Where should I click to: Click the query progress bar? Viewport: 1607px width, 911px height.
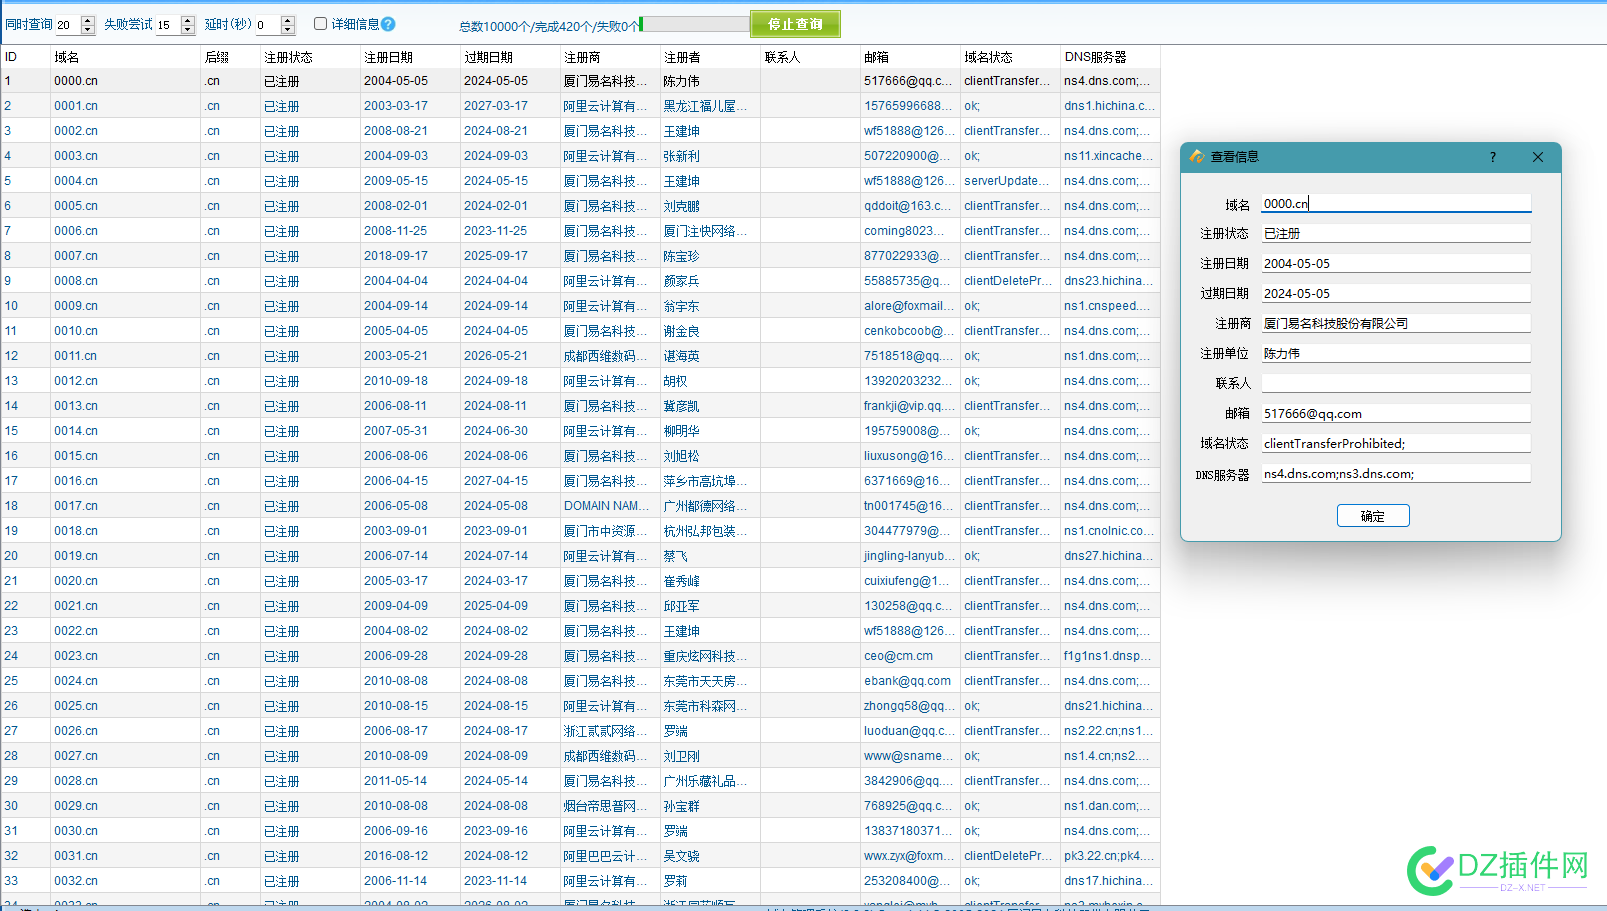point(694,24)
